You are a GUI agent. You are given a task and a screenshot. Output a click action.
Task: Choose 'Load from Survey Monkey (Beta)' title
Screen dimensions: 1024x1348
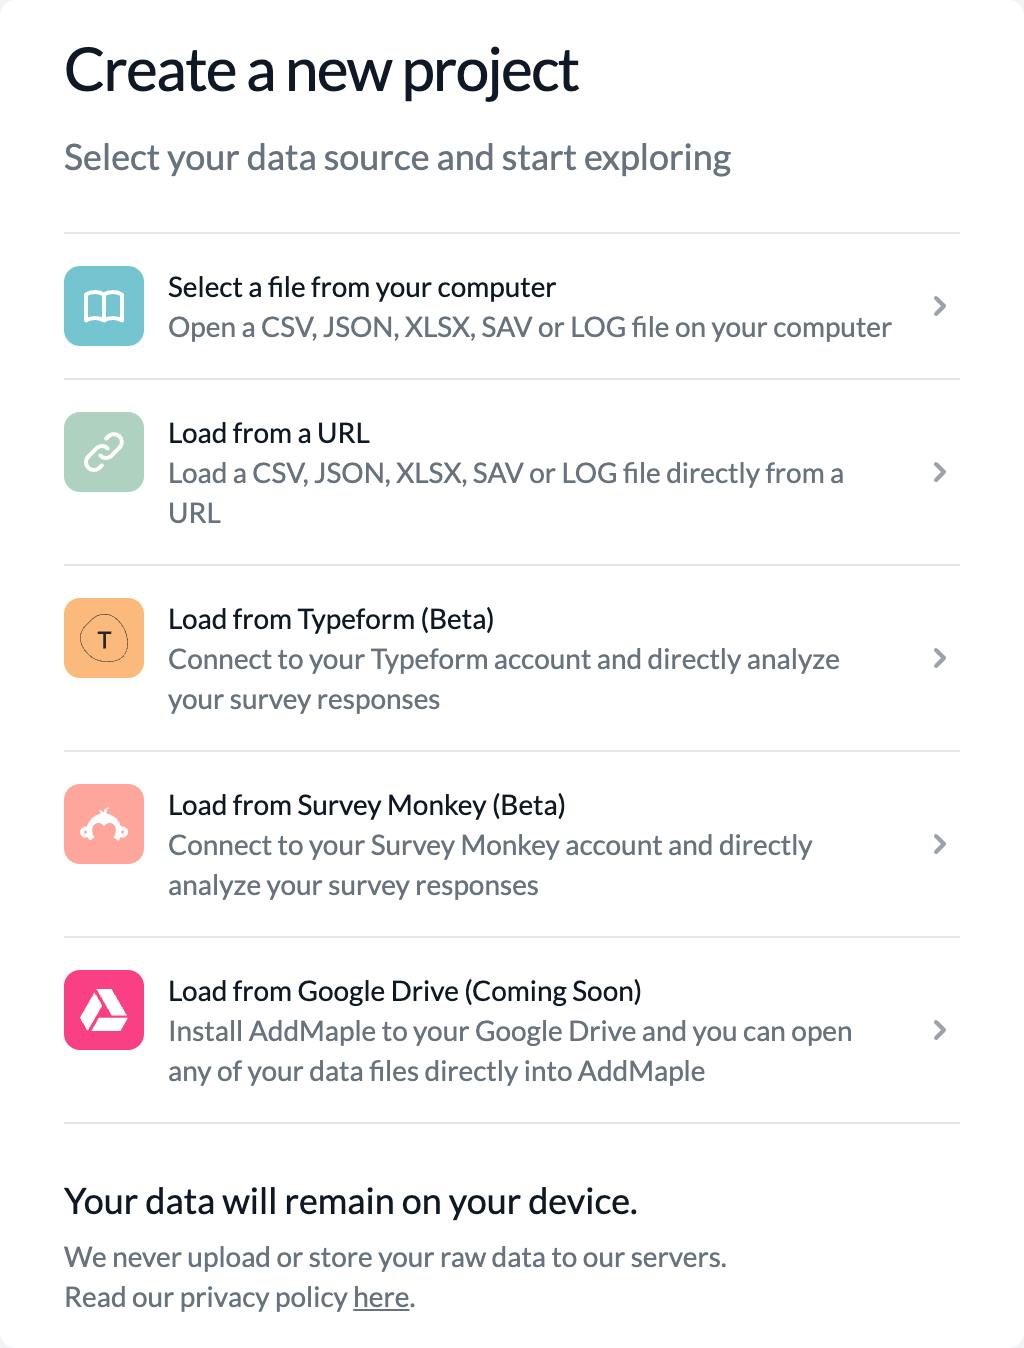tap(367, 806)
